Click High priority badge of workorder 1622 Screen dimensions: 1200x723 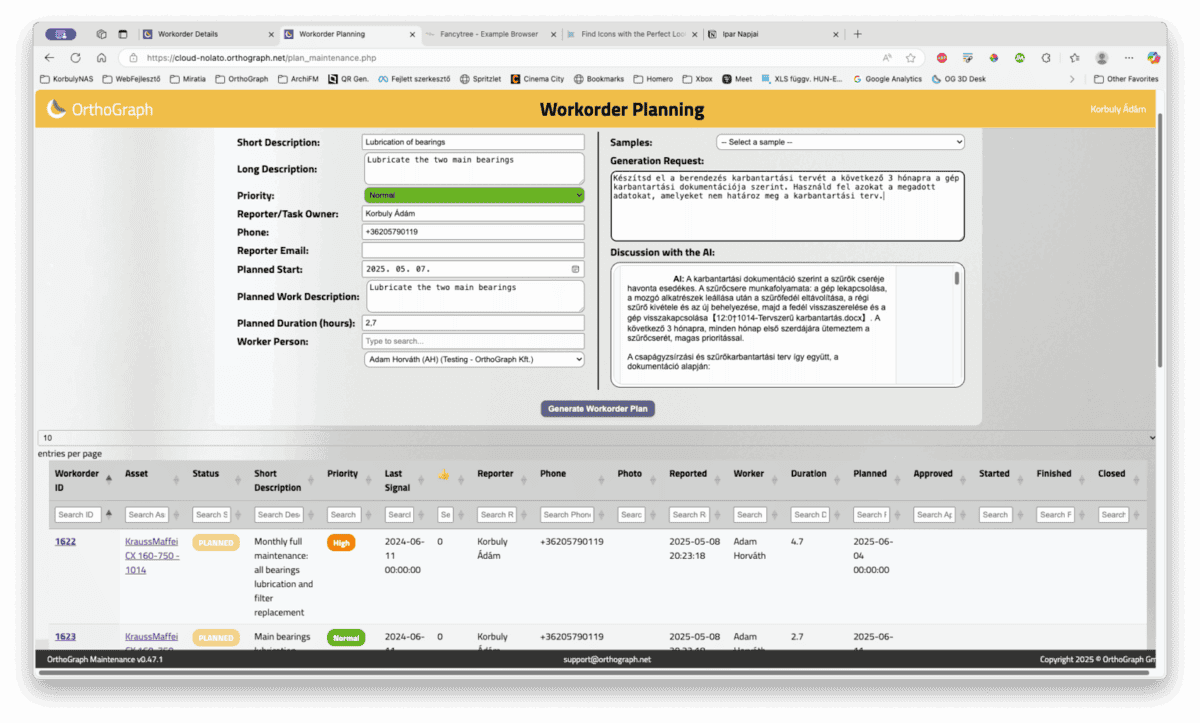pyautogui.click(x=341, y=543)
